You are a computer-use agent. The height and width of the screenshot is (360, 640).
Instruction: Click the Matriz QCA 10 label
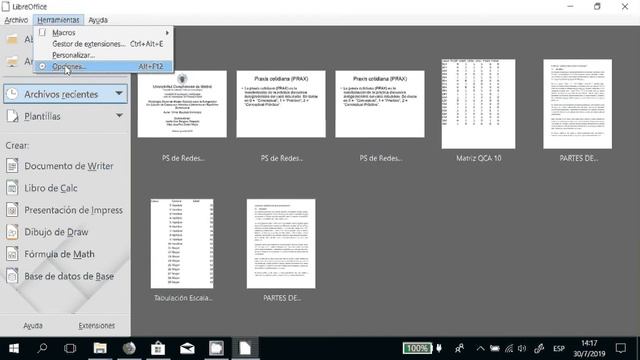(478, 158)
